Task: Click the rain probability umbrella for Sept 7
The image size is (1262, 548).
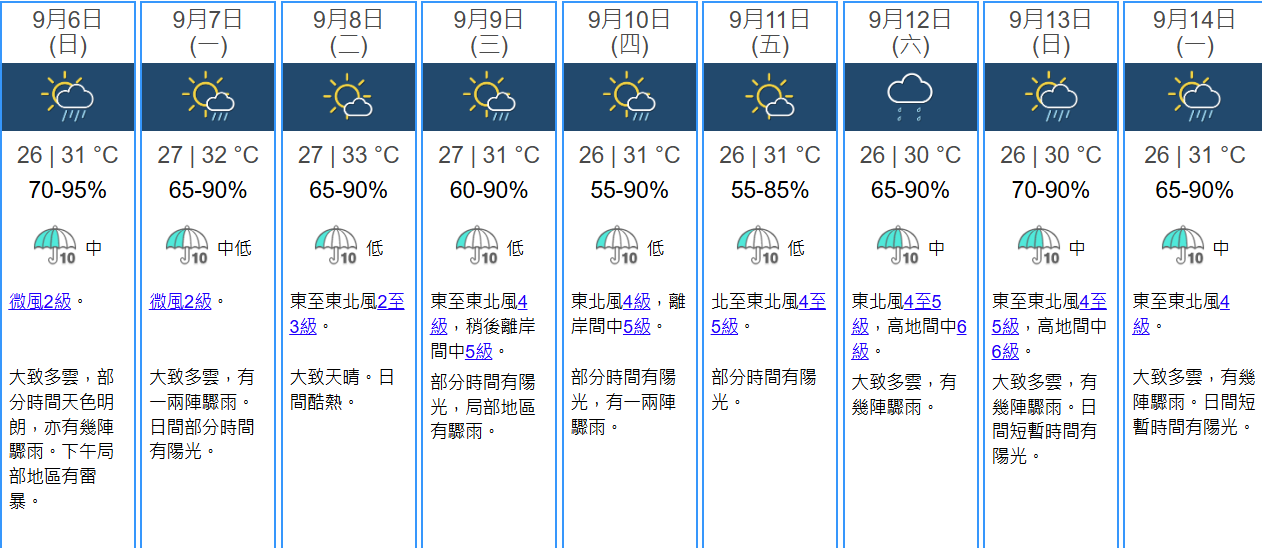Action: point(187,245)
